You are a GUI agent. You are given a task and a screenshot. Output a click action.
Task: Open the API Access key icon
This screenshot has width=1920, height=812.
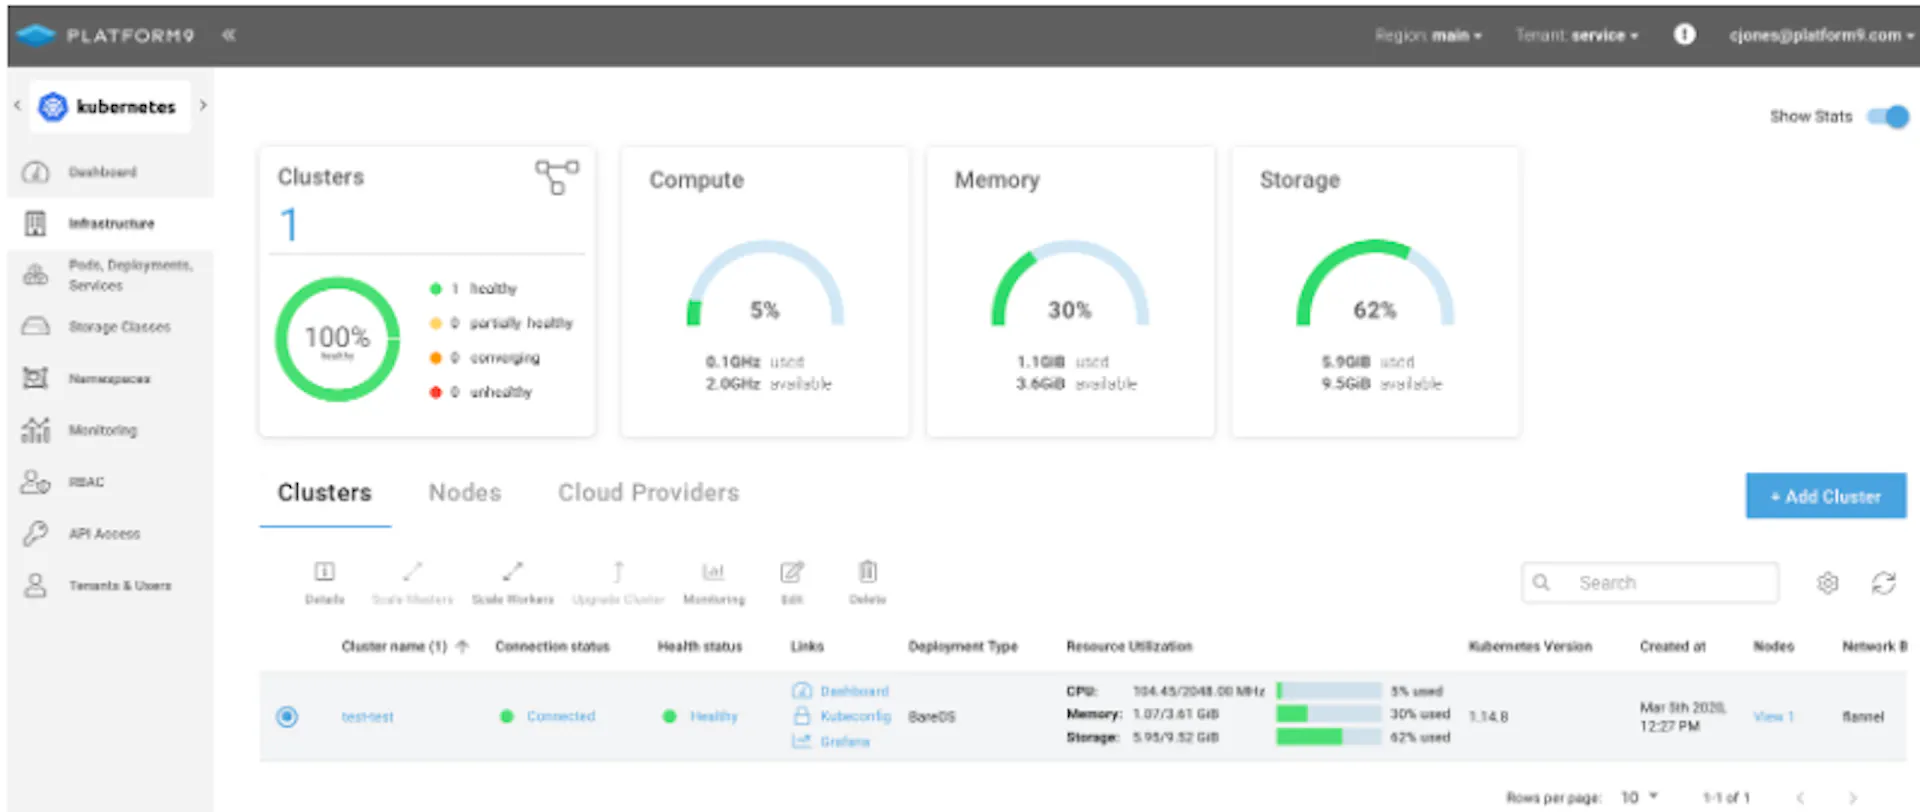click(x=36, y=533)
